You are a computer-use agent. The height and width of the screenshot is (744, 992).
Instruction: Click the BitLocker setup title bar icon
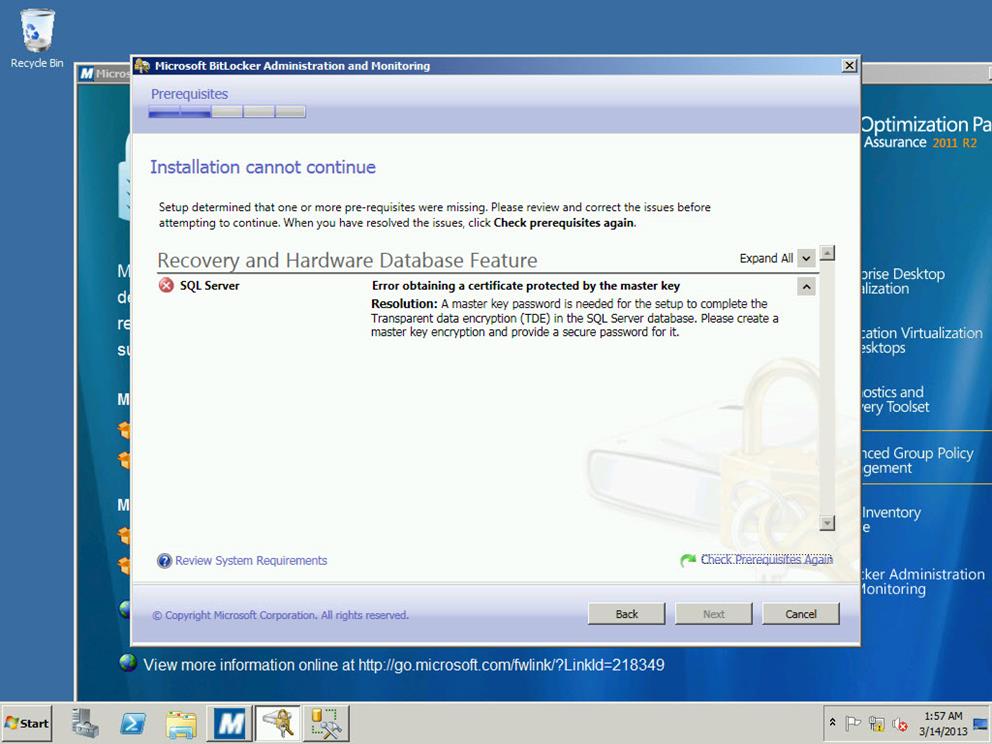coord(142,65)
